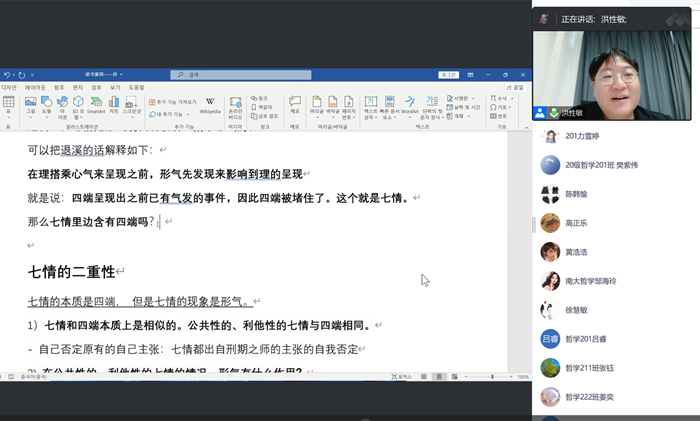Open ribbon display options button

pos(470,75)
